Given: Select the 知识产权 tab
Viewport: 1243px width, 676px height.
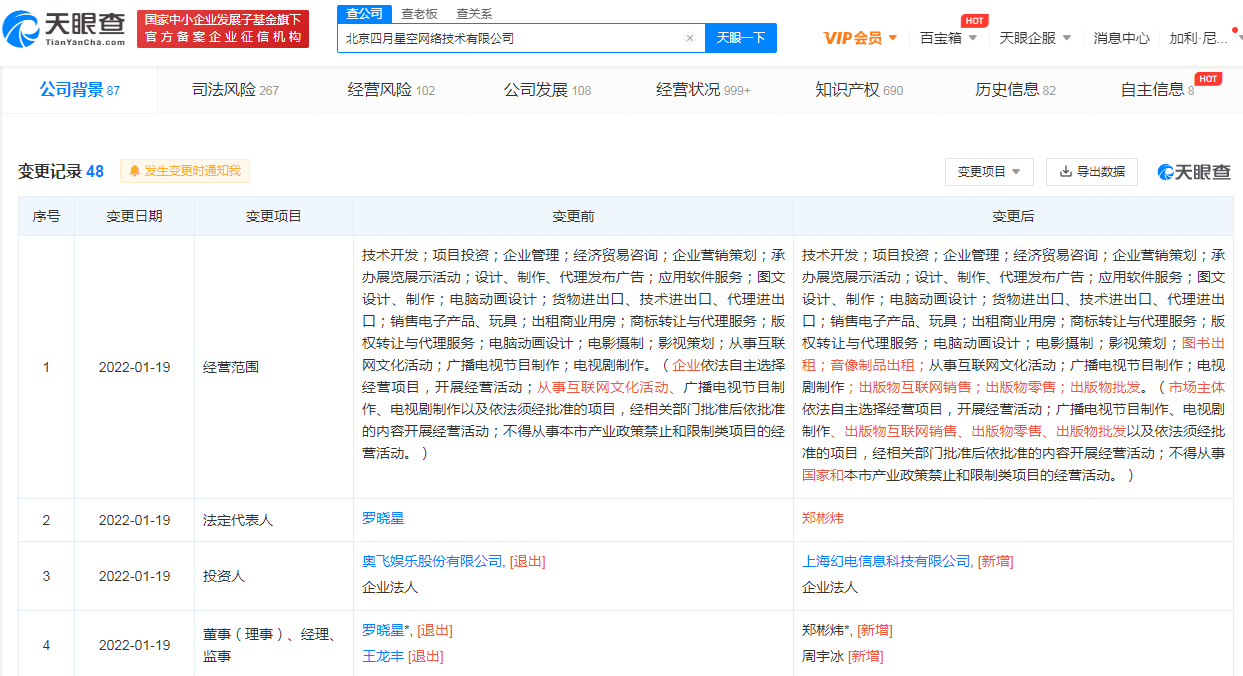Looking at the screenshot, I should pyautogui.click(x=858, y=90).
